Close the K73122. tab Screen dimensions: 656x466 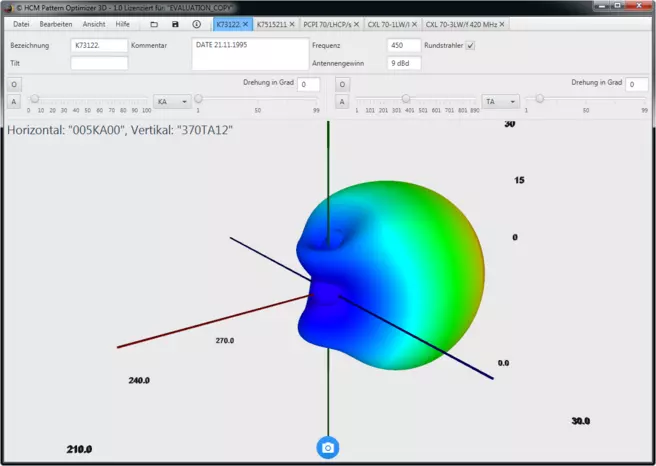point(246,24)
